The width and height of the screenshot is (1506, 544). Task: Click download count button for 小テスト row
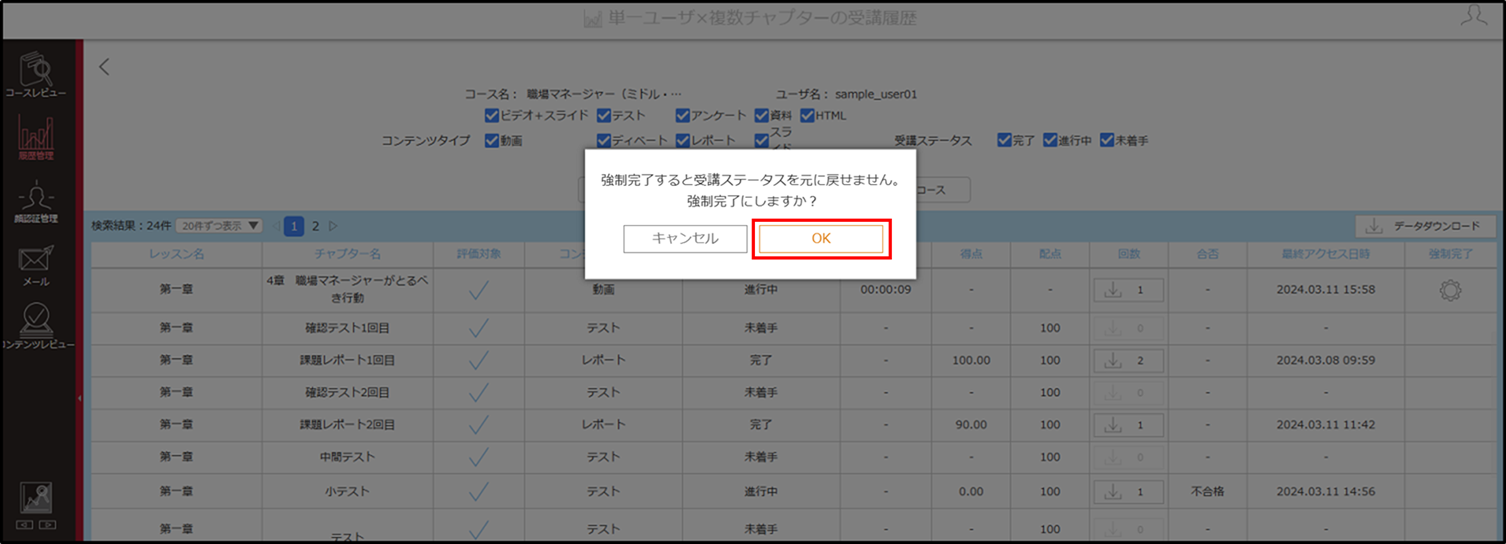[1127, 491]
